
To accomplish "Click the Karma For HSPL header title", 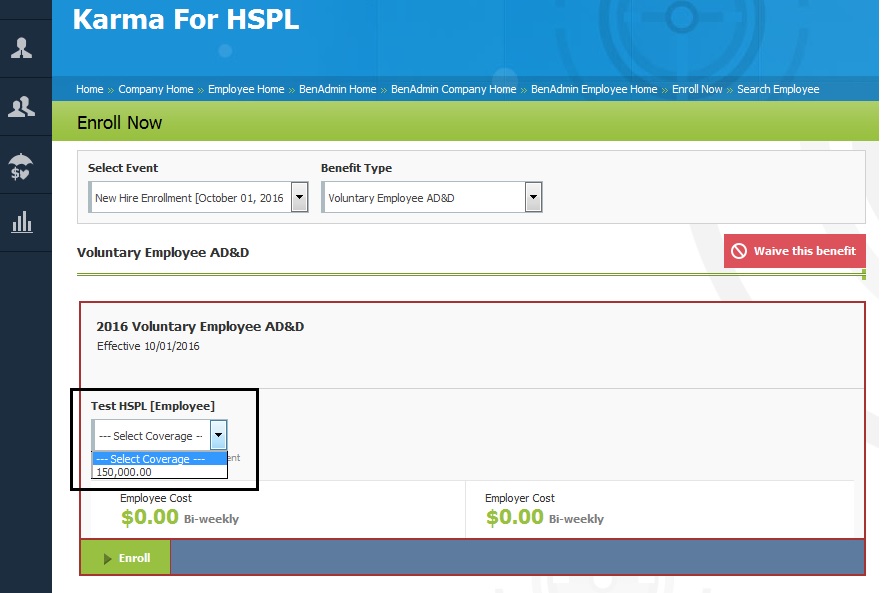I will [x=185, y=19].
